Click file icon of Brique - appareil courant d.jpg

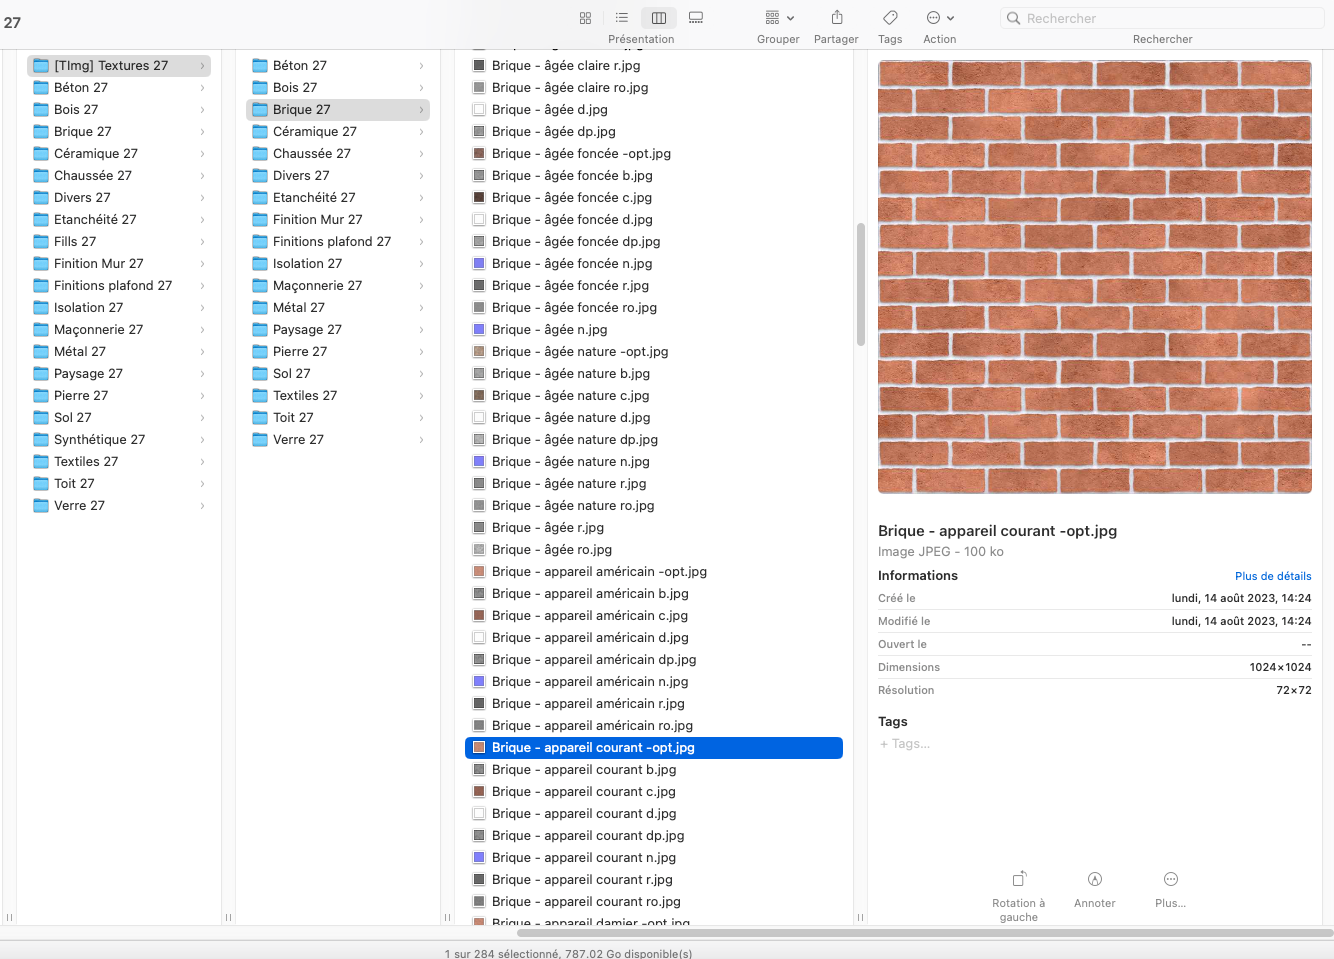click(479, 814)
